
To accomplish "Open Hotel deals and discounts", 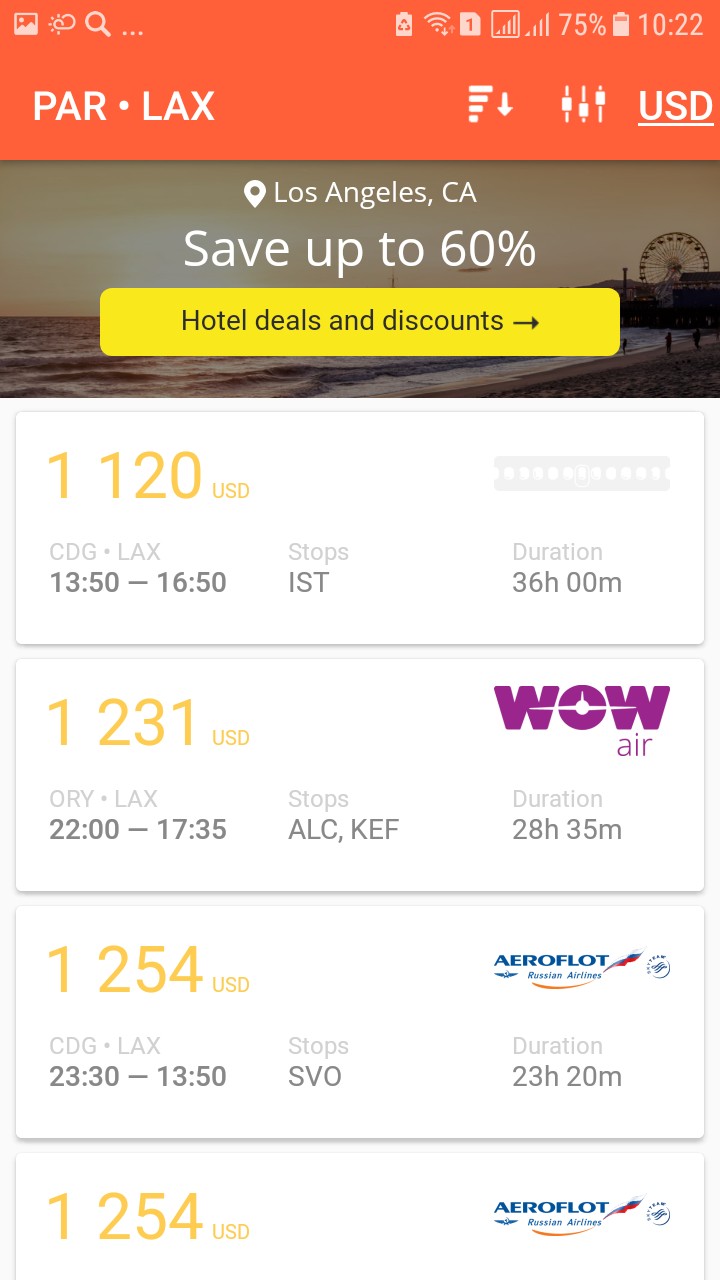I will click(x=360, y=321).
